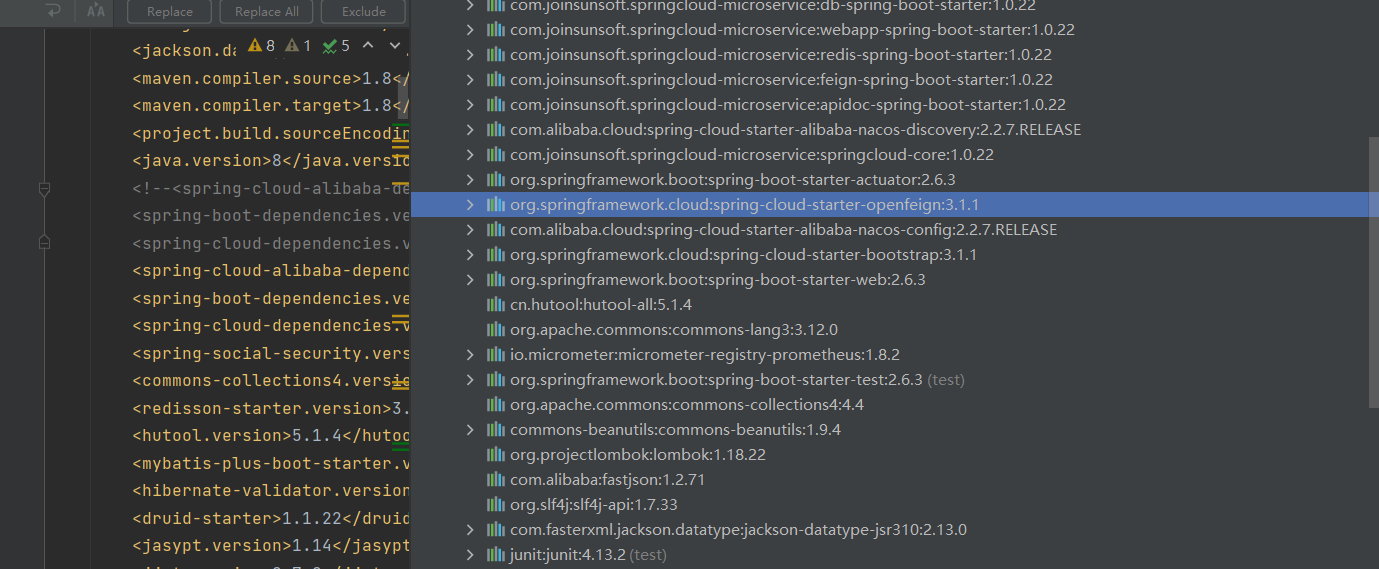The image size is (1379, 569).
Task: Click the java.version line in editor
Action: pyautogui.click(x=271, y=161)
